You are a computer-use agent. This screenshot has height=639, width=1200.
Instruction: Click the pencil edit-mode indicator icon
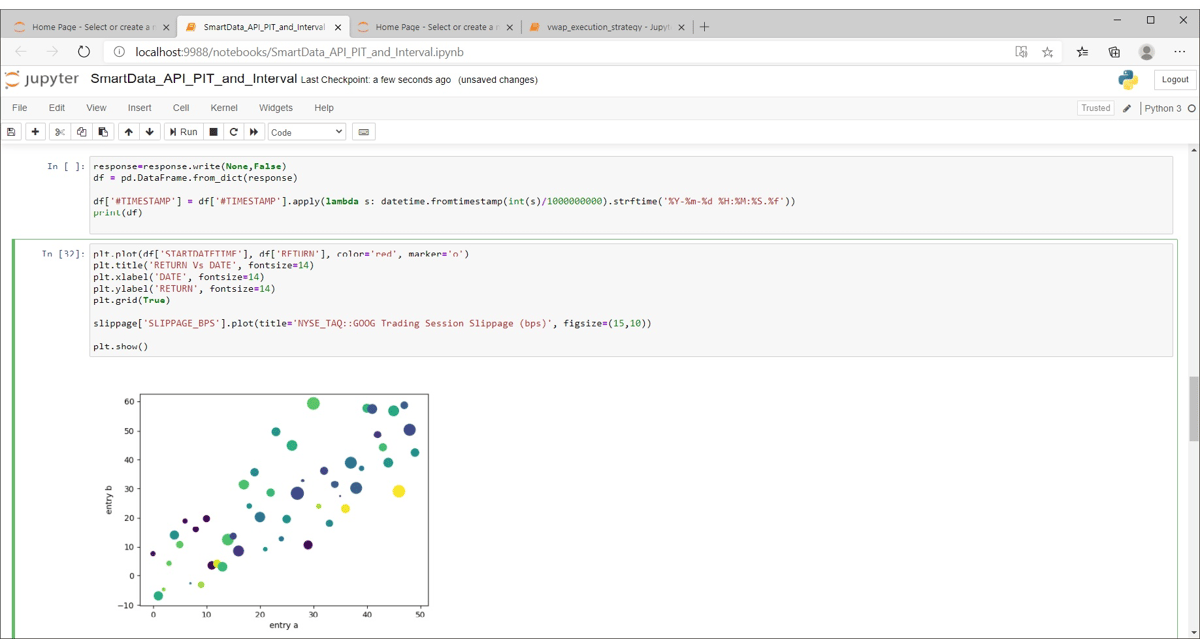coord(1127,108)
